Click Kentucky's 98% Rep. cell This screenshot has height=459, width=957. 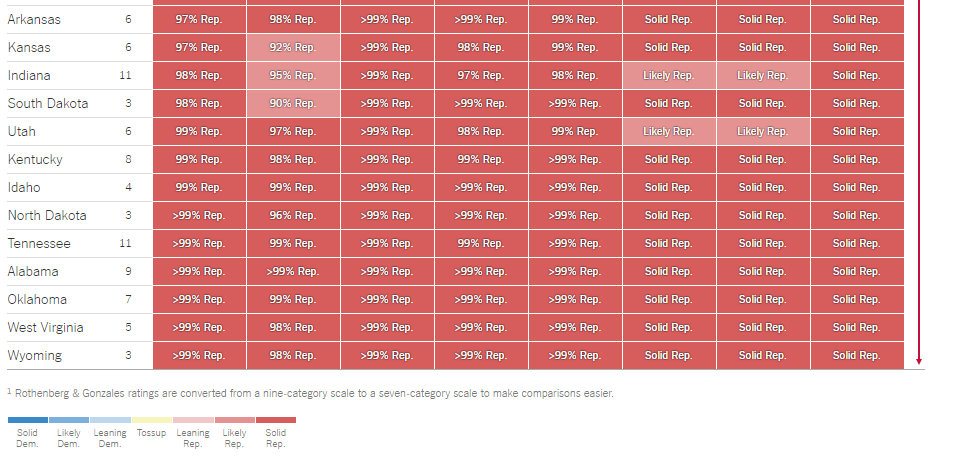click(x=293, y=159)
